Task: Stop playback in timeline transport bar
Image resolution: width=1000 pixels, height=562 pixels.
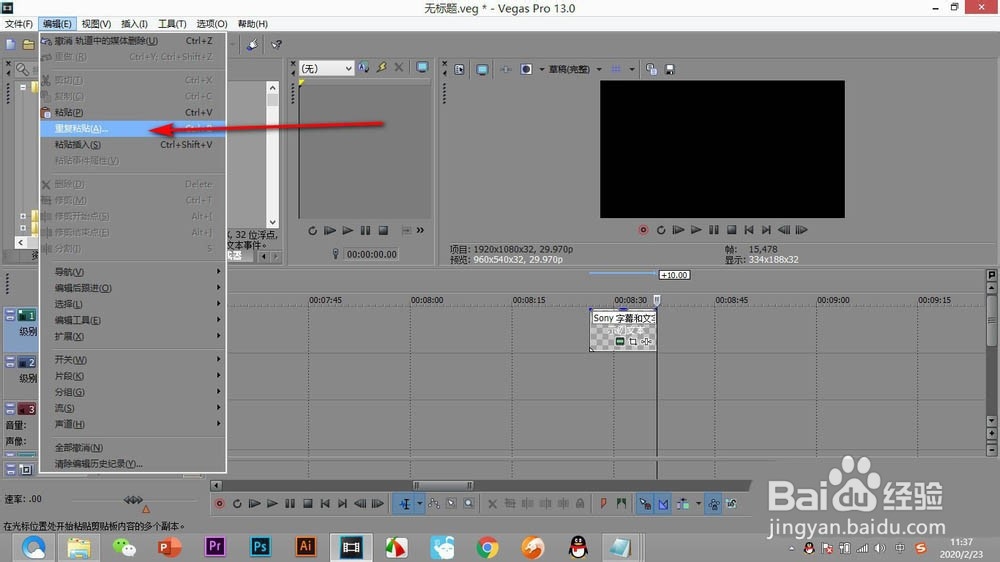Action: [x=307, y=503]
